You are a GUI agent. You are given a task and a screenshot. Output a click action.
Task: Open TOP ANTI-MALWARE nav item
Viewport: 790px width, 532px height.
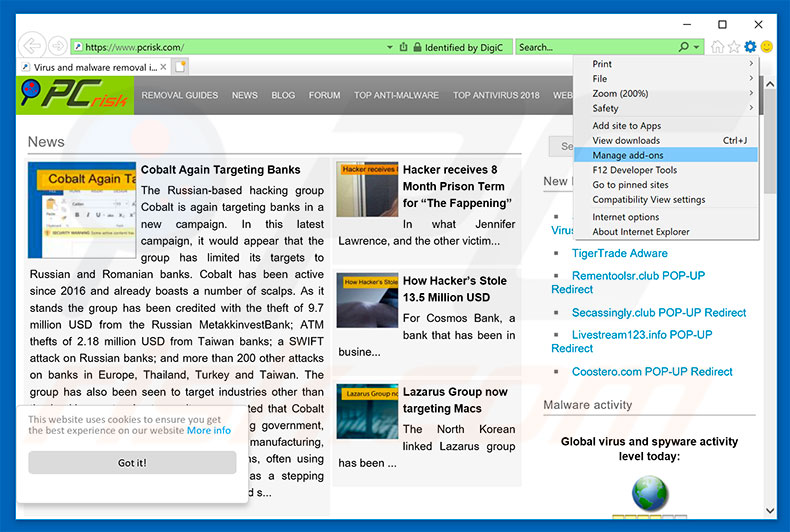(397, 95)
